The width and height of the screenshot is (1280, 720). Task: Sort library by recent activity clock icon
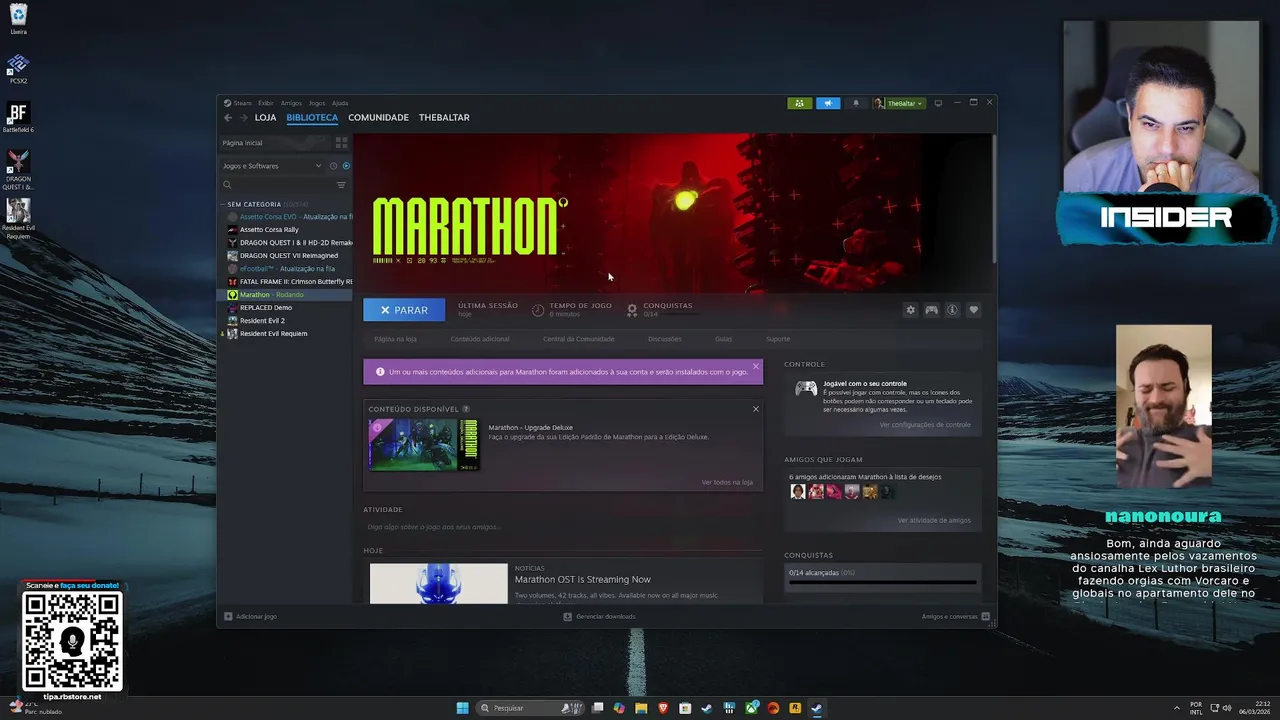tap(333, 166)
